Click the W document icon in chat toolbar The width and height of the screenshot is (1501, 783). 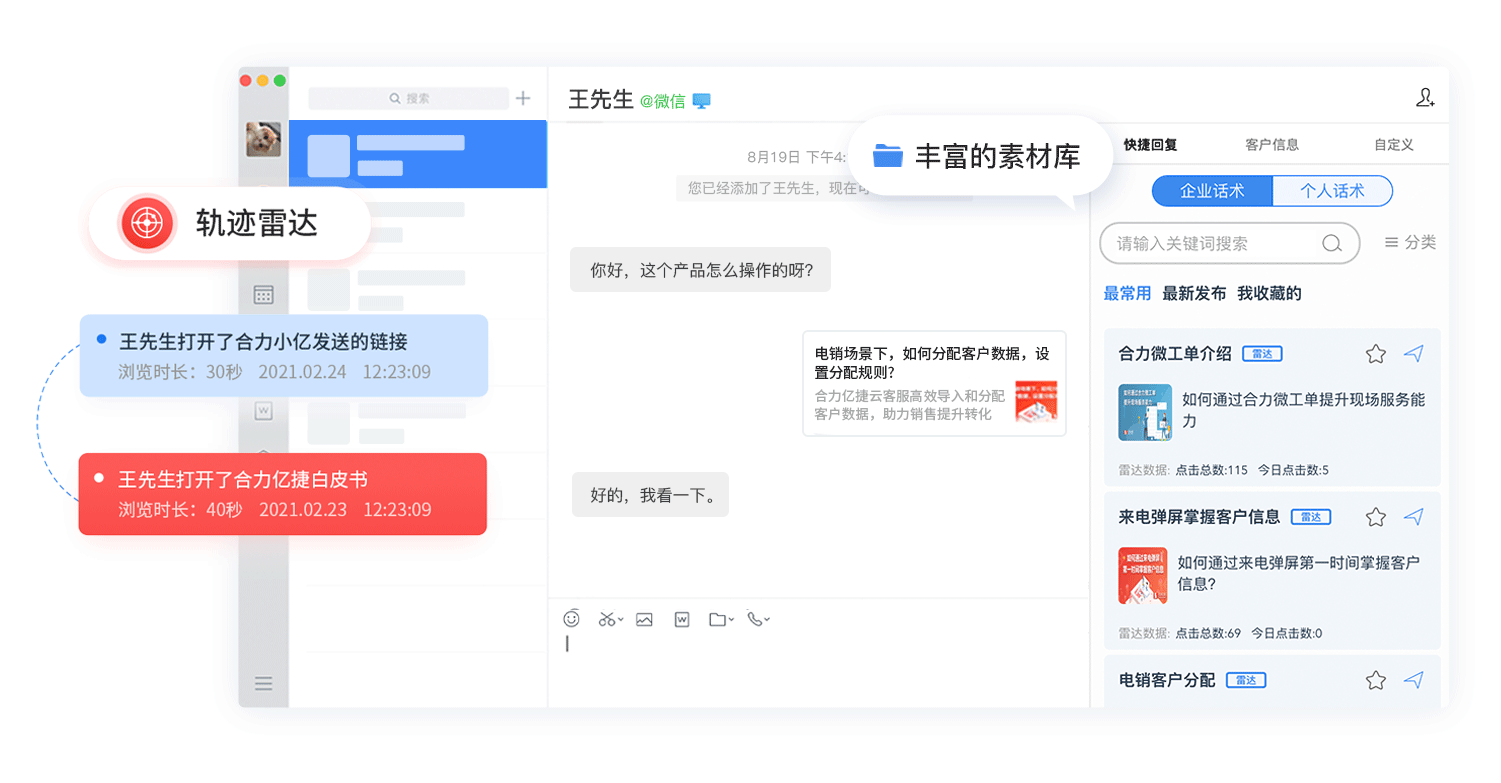tap(682, 619)
